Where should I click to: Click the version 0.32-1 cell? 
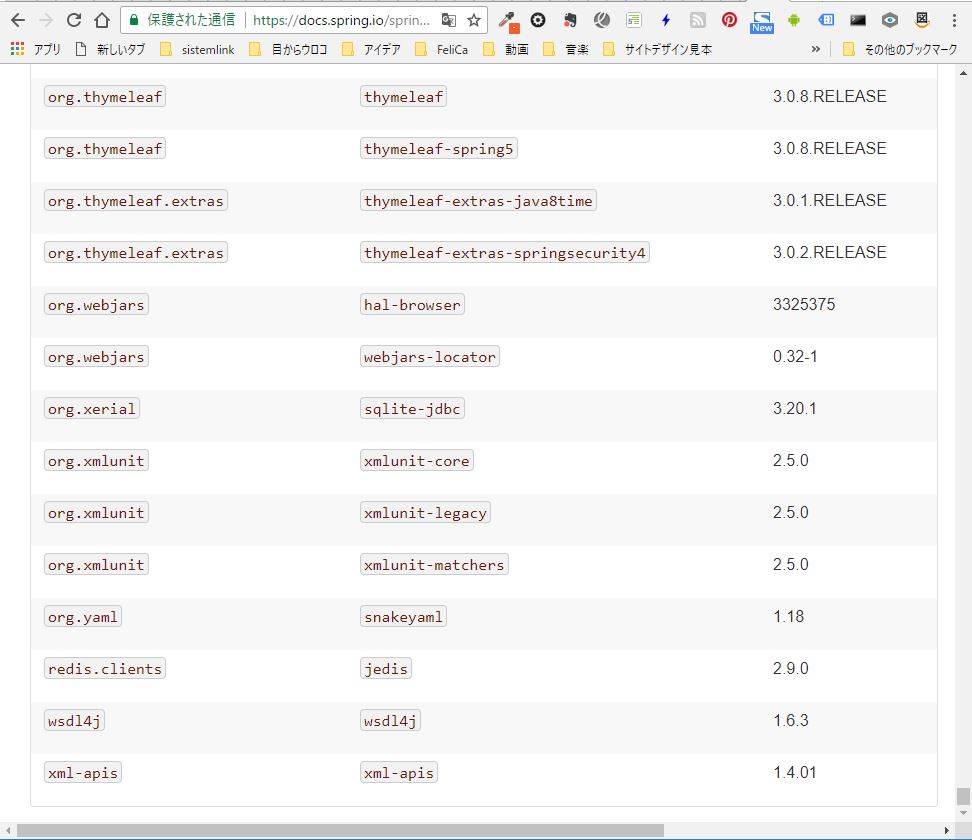[x=795, y=356]
